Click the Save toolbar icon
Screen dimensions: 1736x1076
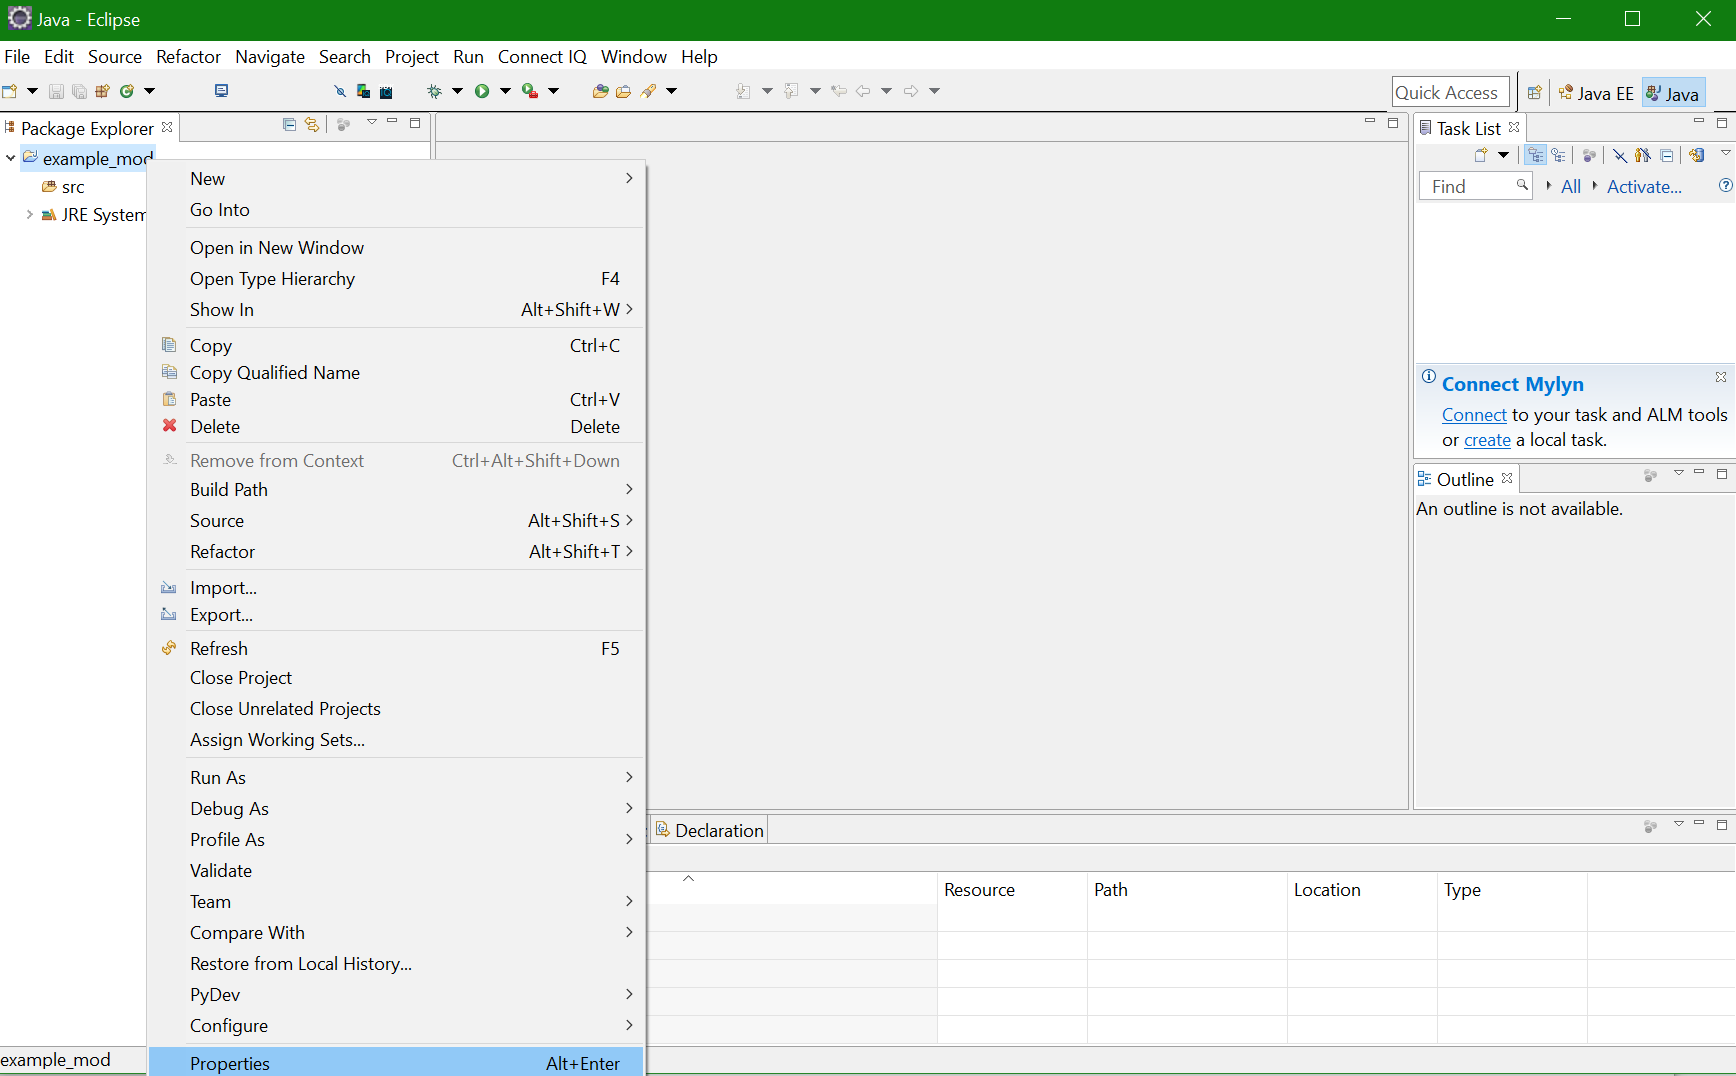click(x=56, y=91)
